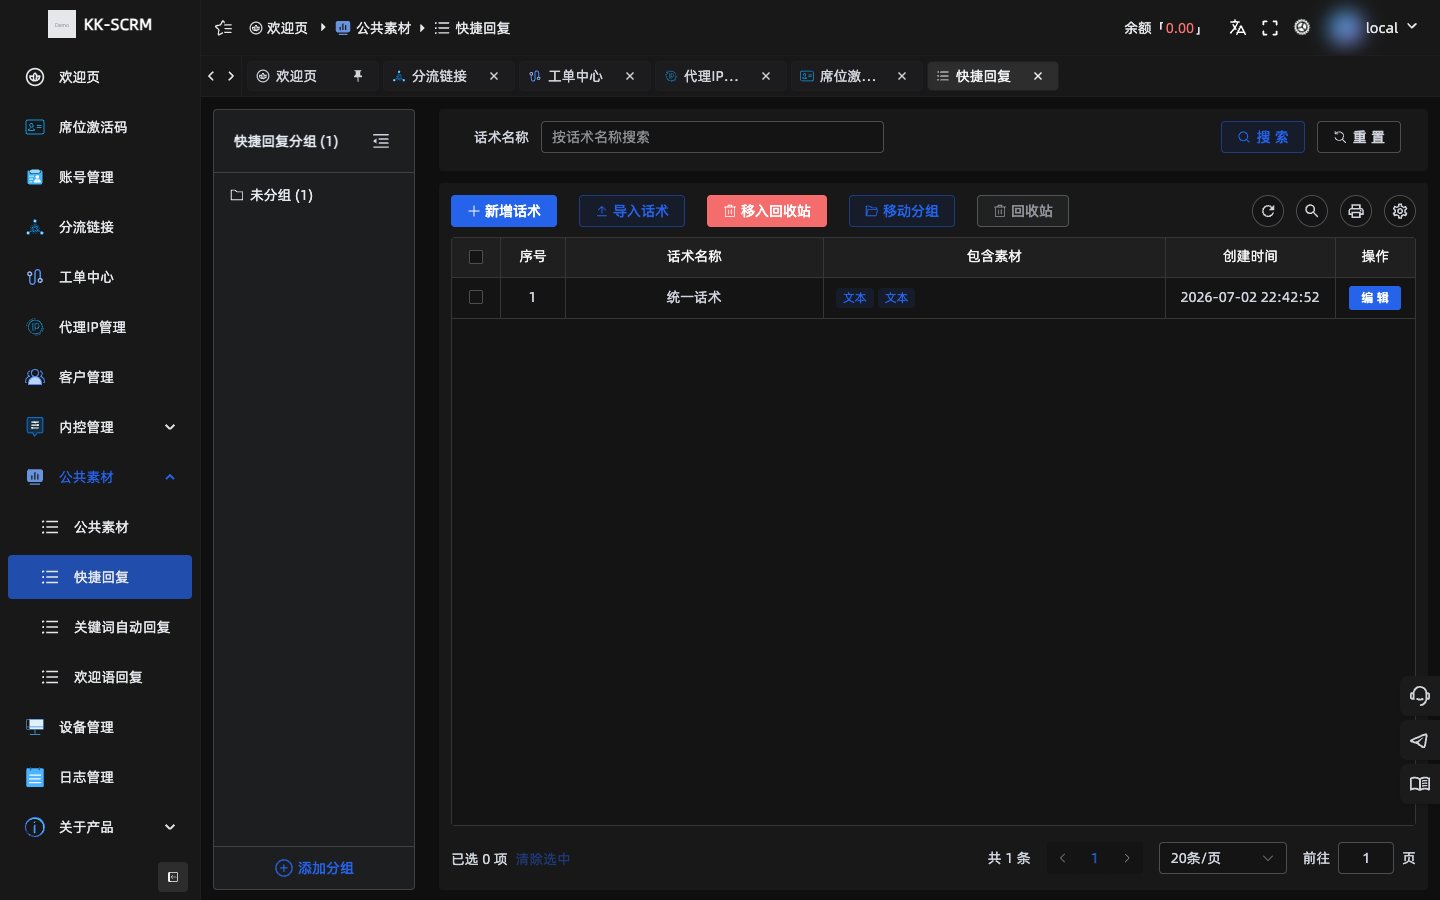Close the 快捷回复 tab
The height and width of the screenshot is (900, 1440).
1038,76
